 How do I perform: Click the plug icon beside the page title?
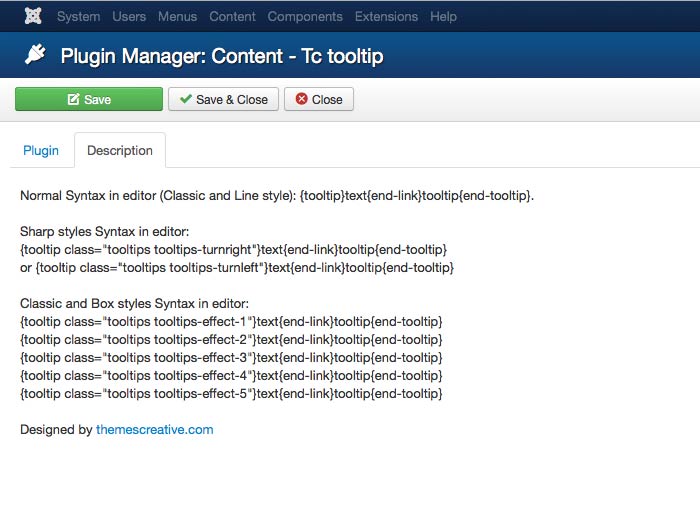[x=35, y=56]
